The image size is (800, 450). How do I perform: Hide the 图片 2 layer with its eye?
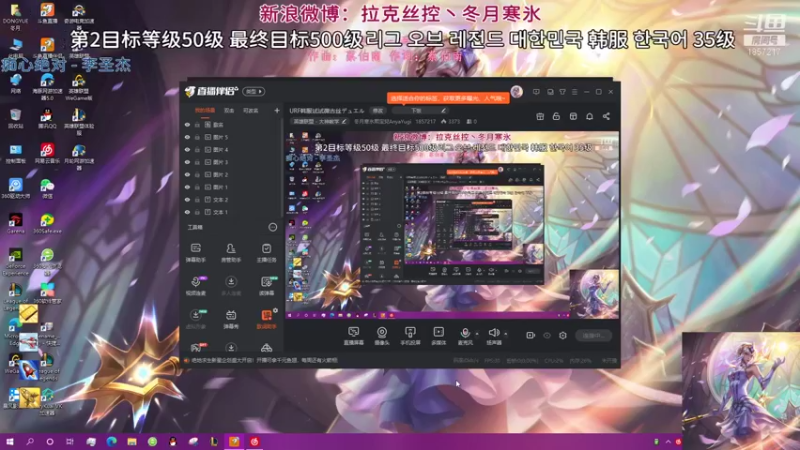pos(187,174)
